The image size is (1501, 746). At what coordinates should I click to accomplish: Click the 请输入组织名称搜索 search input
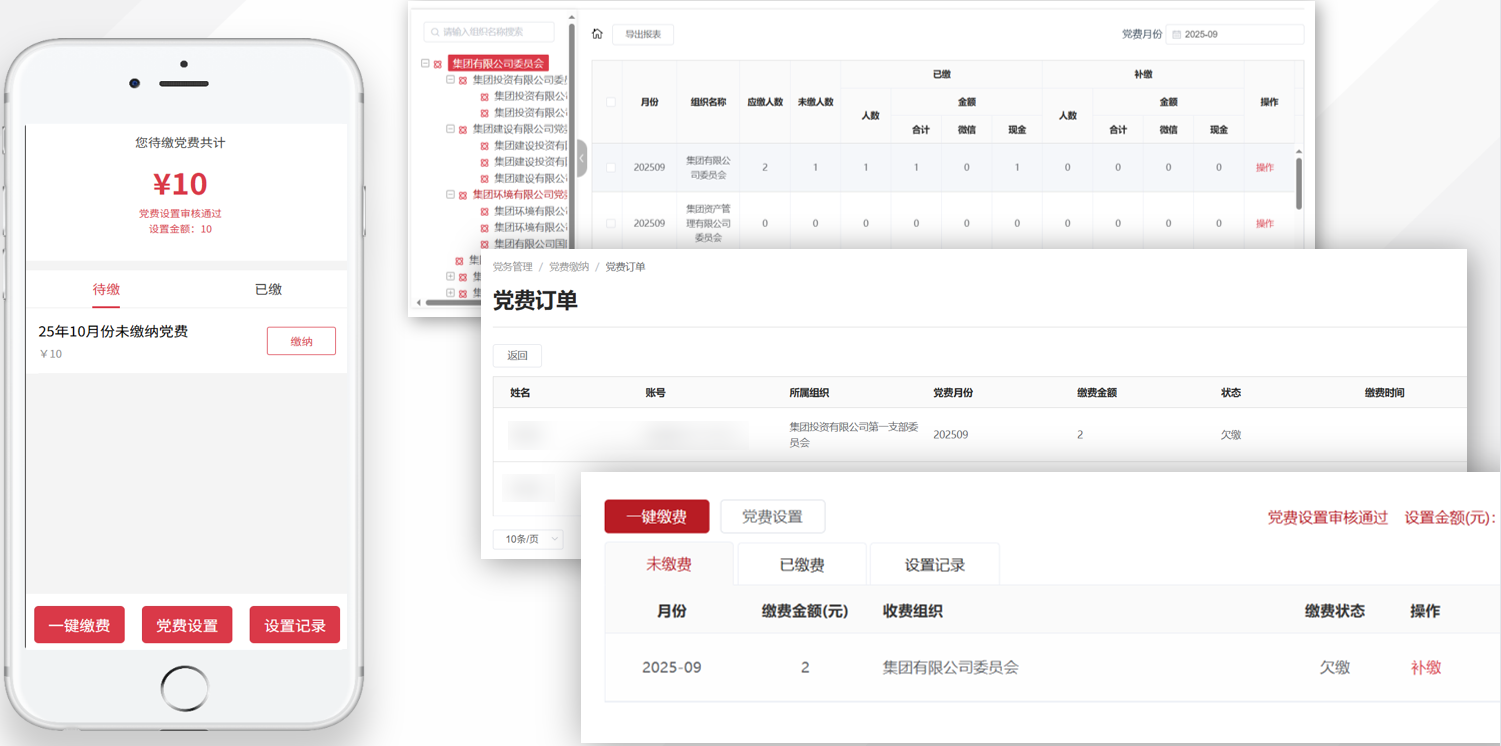(495, 33)
